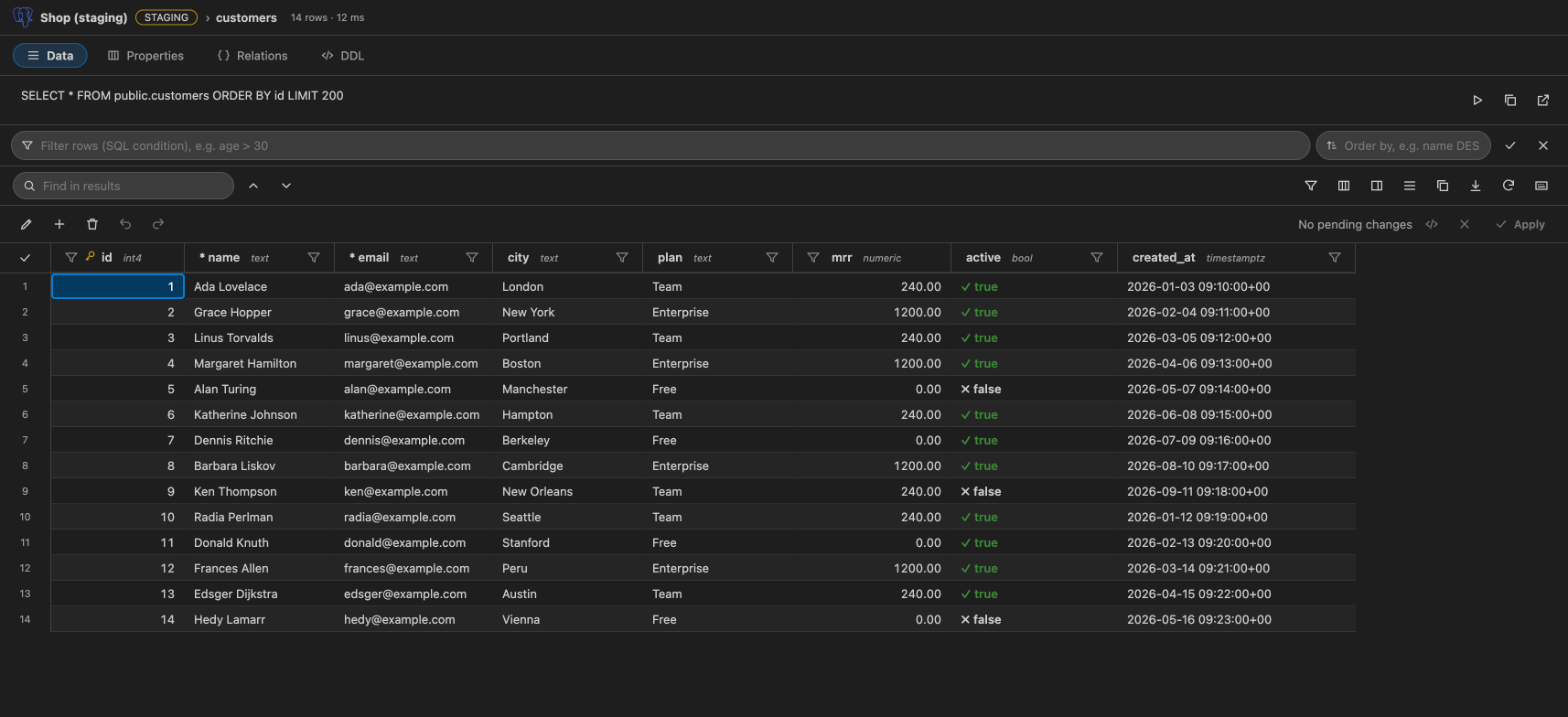This screenshot has height=717, width=1568.
Task: Toggle active false for Ken Thompson
Action: (x=1034, y=491)
